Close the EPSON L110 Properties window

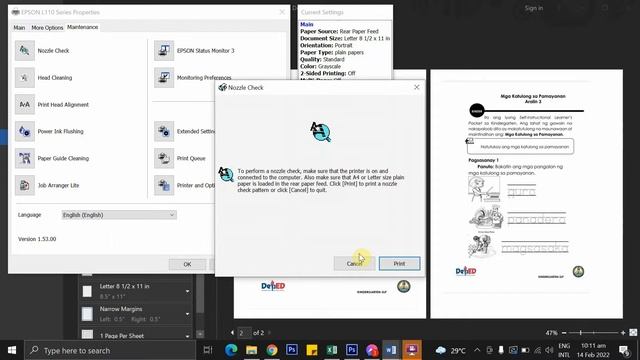(x=282, y=12)
